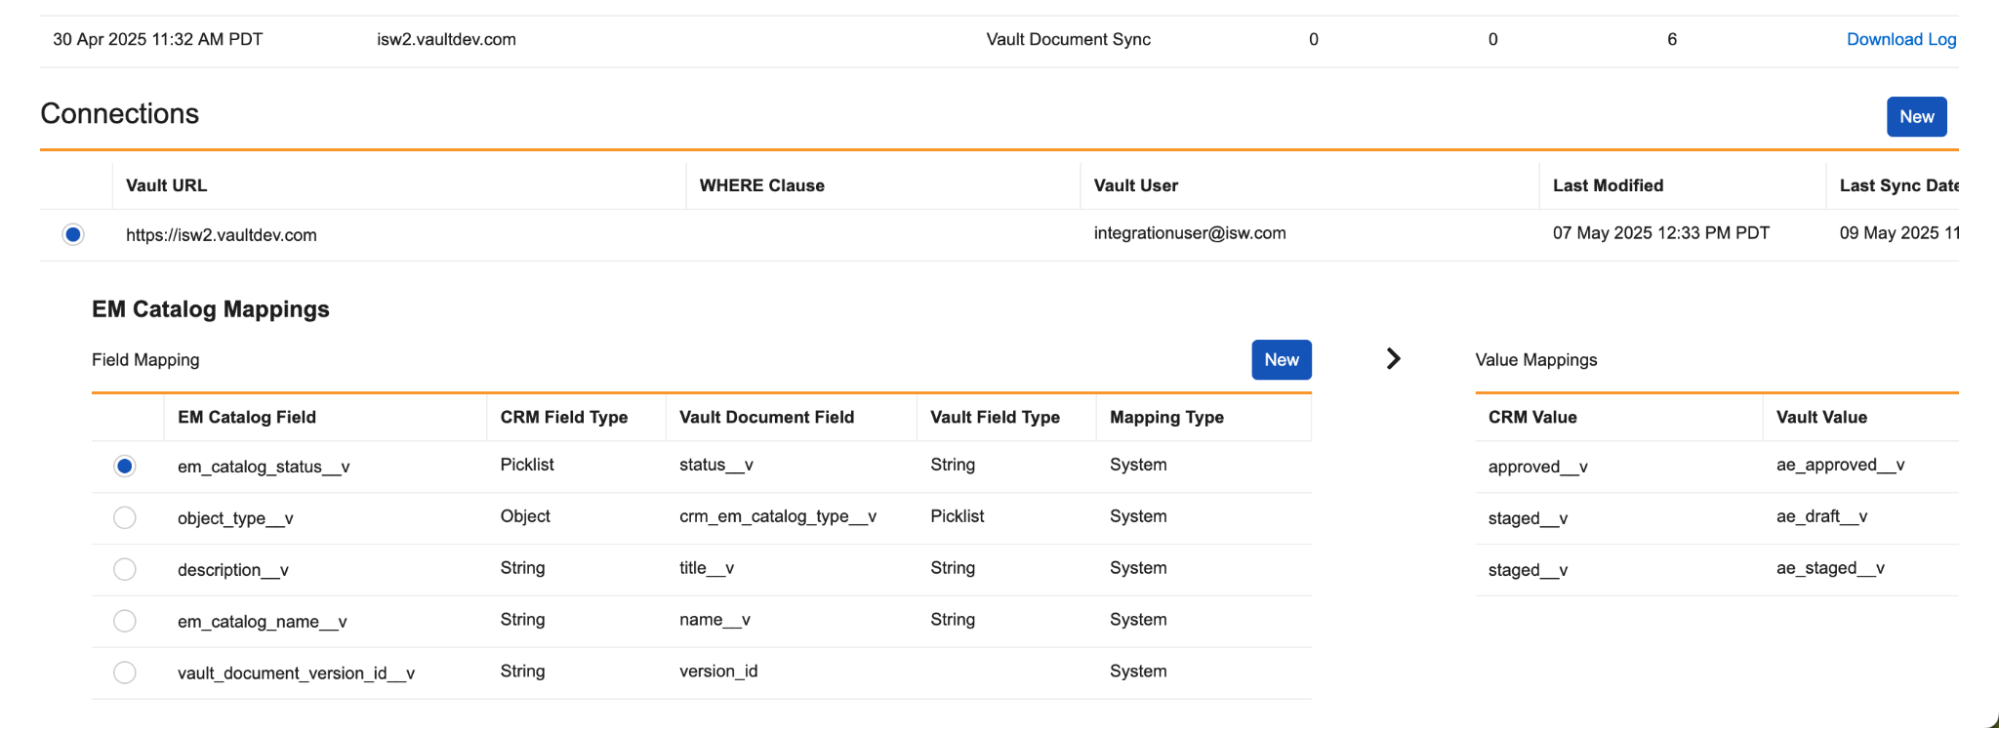Screen dimensions: 1999x729
Task: Add a new Field Mapping
Action: [x=1281, y=360]
